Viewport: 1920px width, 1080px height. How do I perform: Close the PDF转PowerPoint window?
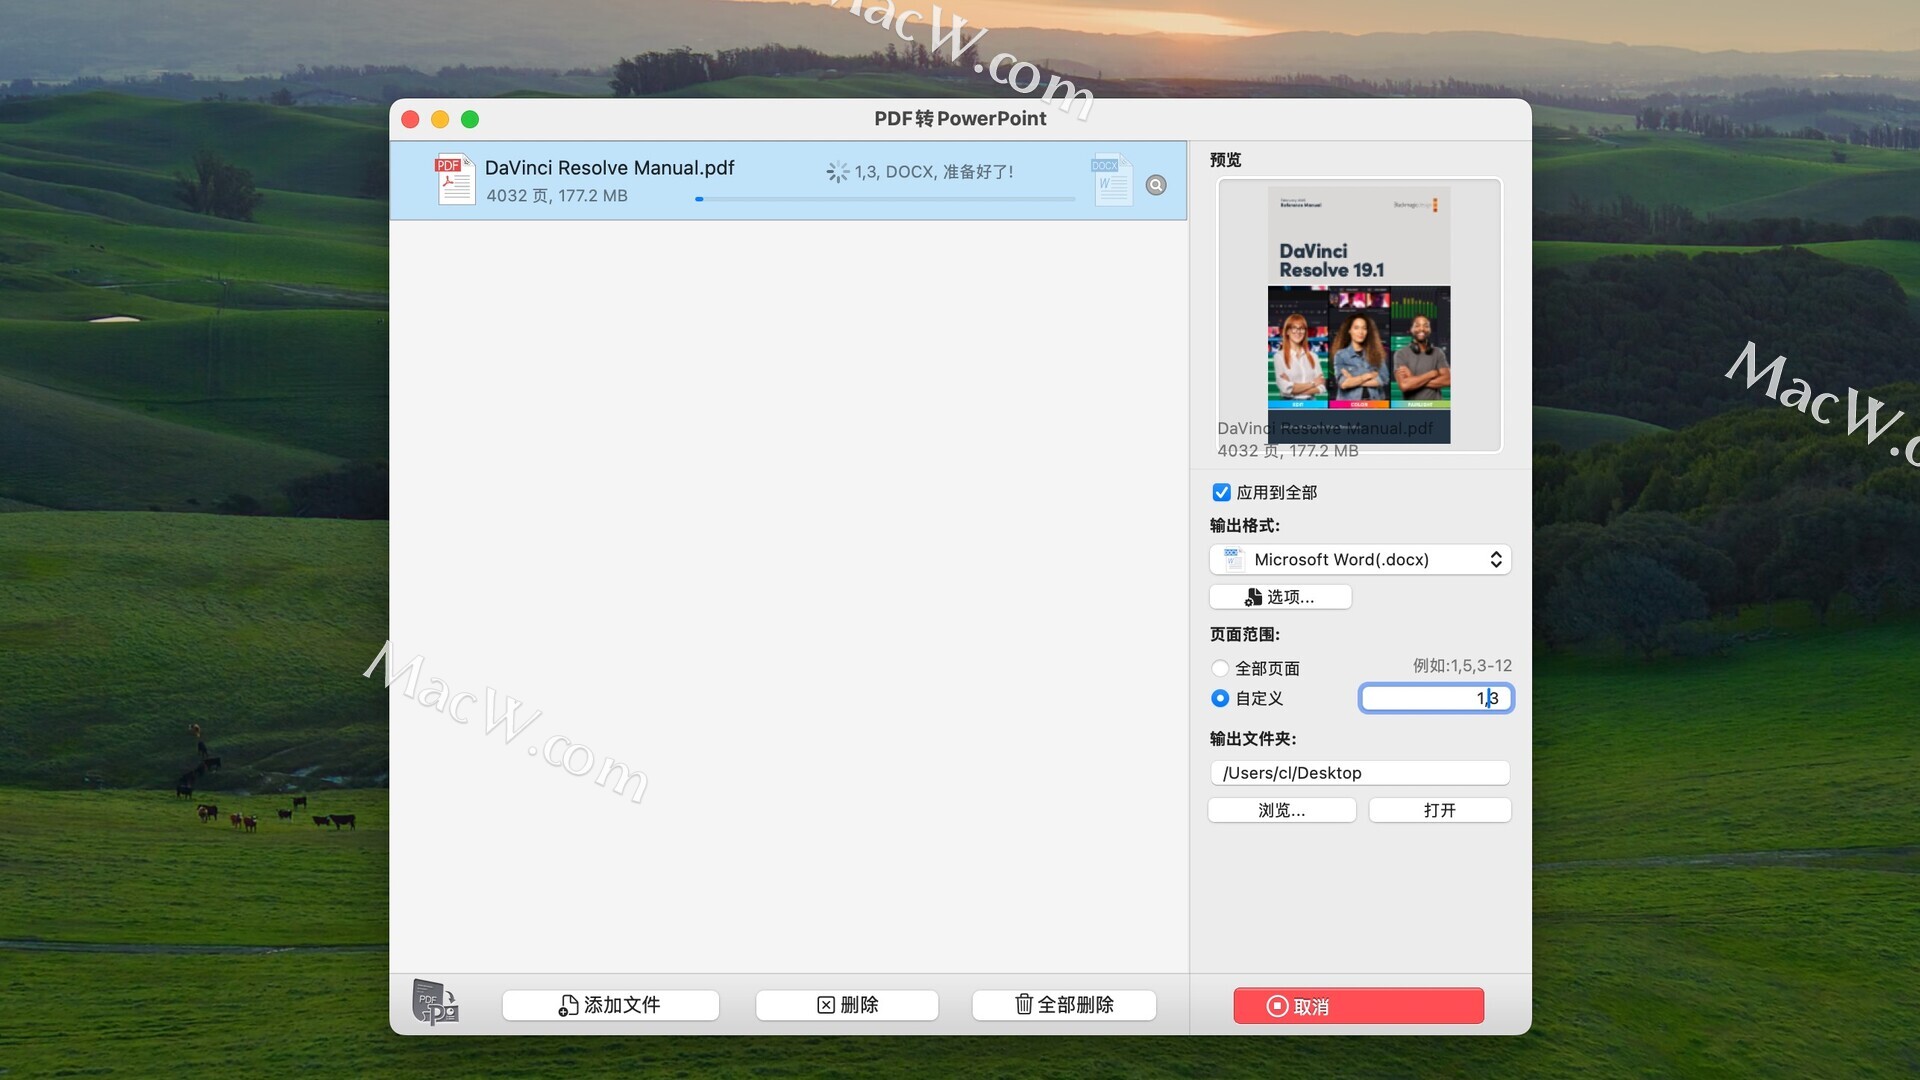[x=410, y=120]
